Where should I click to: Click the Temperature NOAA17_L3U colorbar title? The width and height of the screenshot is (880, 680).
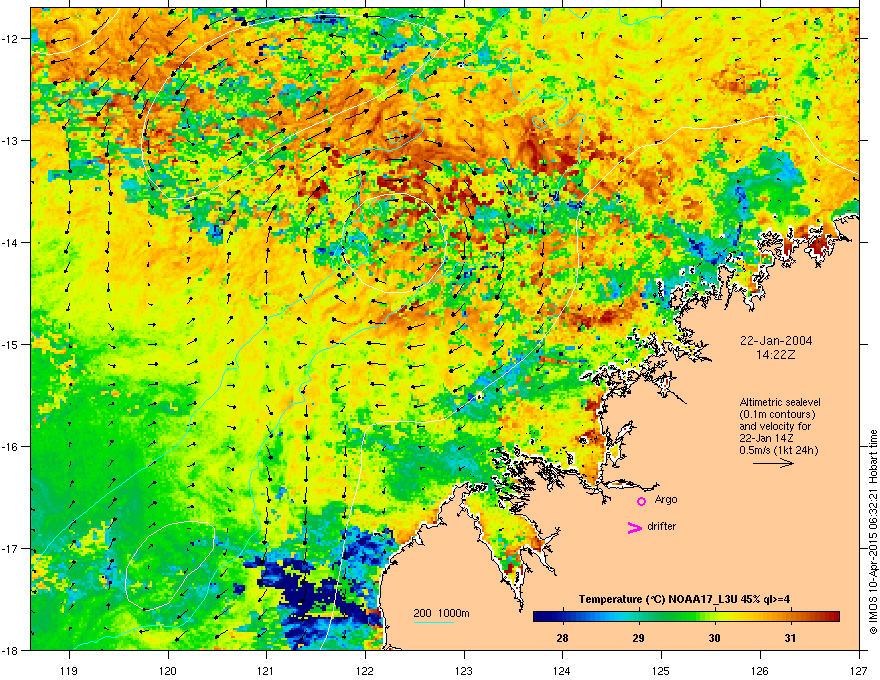(x=684, y=599)
